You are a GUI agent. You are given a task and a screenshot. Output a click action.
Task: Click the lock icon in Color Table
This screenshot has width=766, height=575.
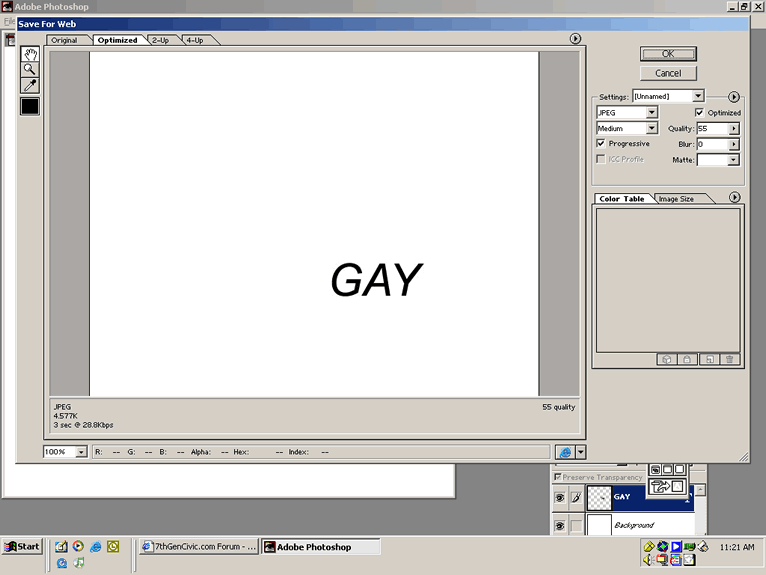pyautogui.click(x=687, y=359)
